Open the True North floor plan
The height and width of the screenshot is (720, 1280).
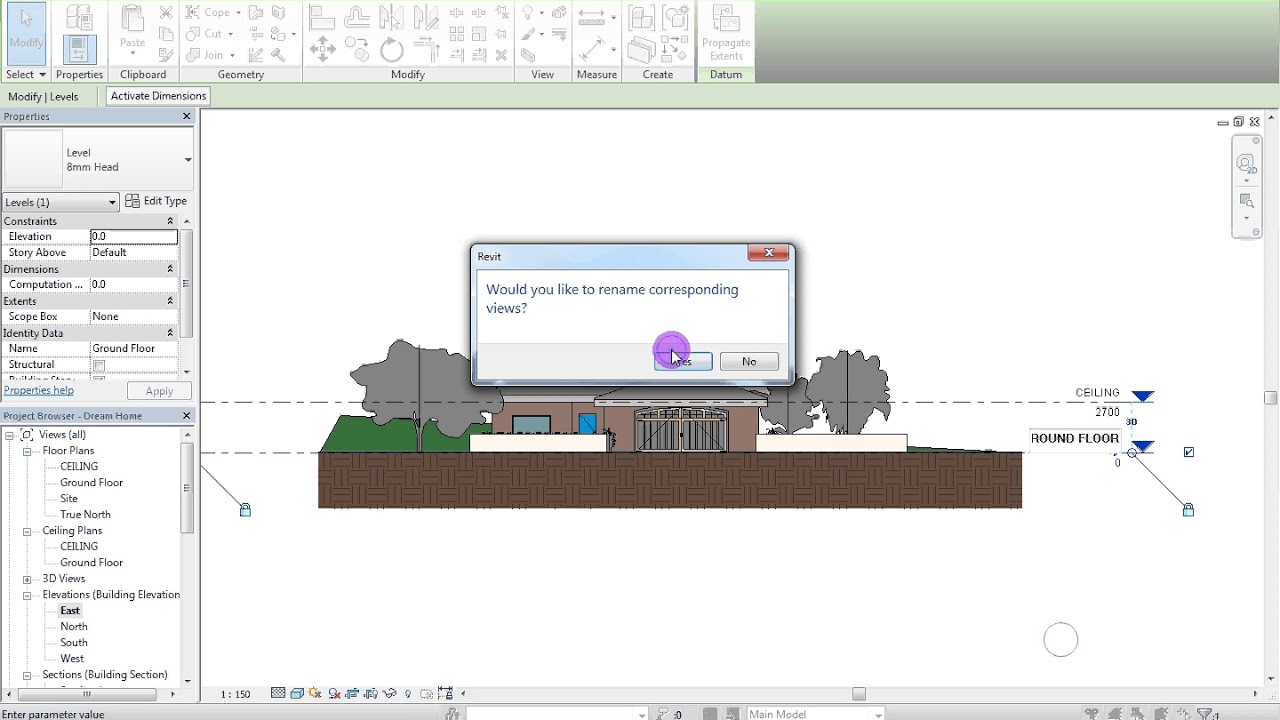[x=85, y=514]
